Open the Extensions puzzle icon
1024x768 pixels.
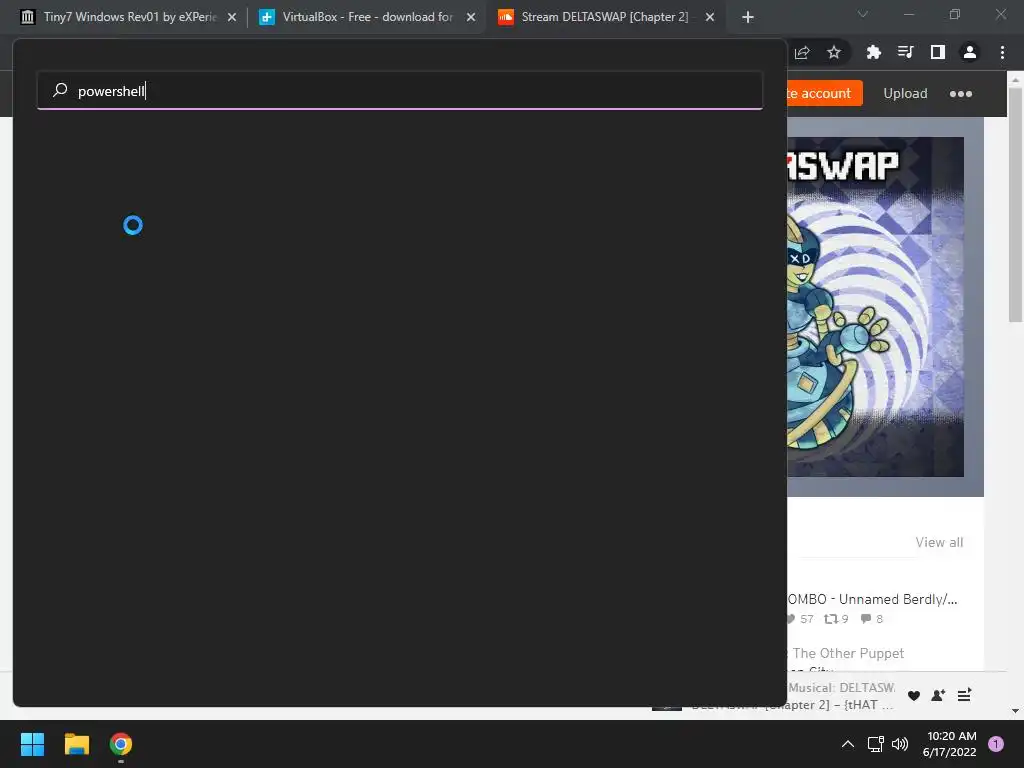874,52
